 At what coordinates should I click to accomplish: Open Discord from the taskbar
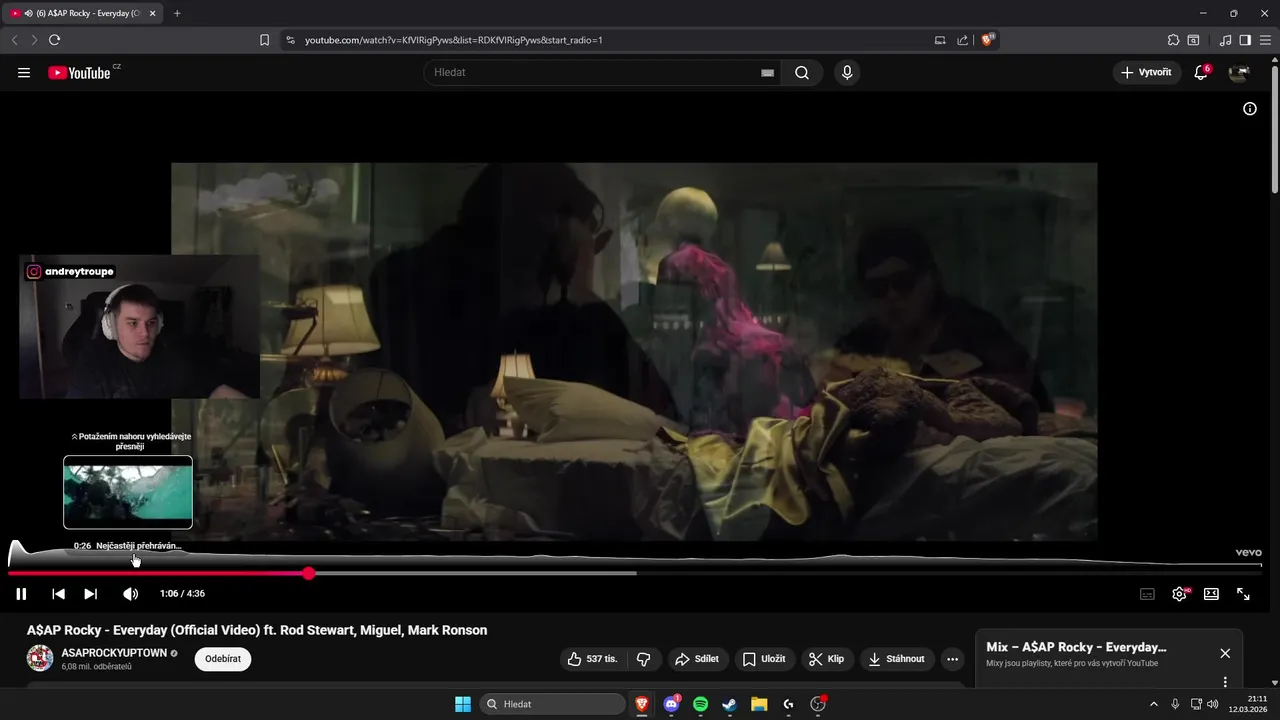pos(672,704)
